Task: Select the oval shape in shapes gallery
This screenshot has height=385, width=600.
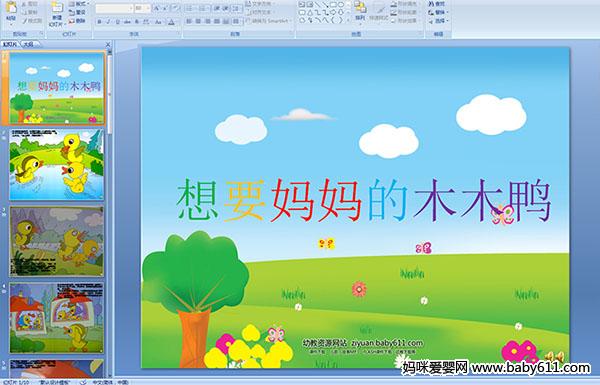Action: click(x=341, y=4)
